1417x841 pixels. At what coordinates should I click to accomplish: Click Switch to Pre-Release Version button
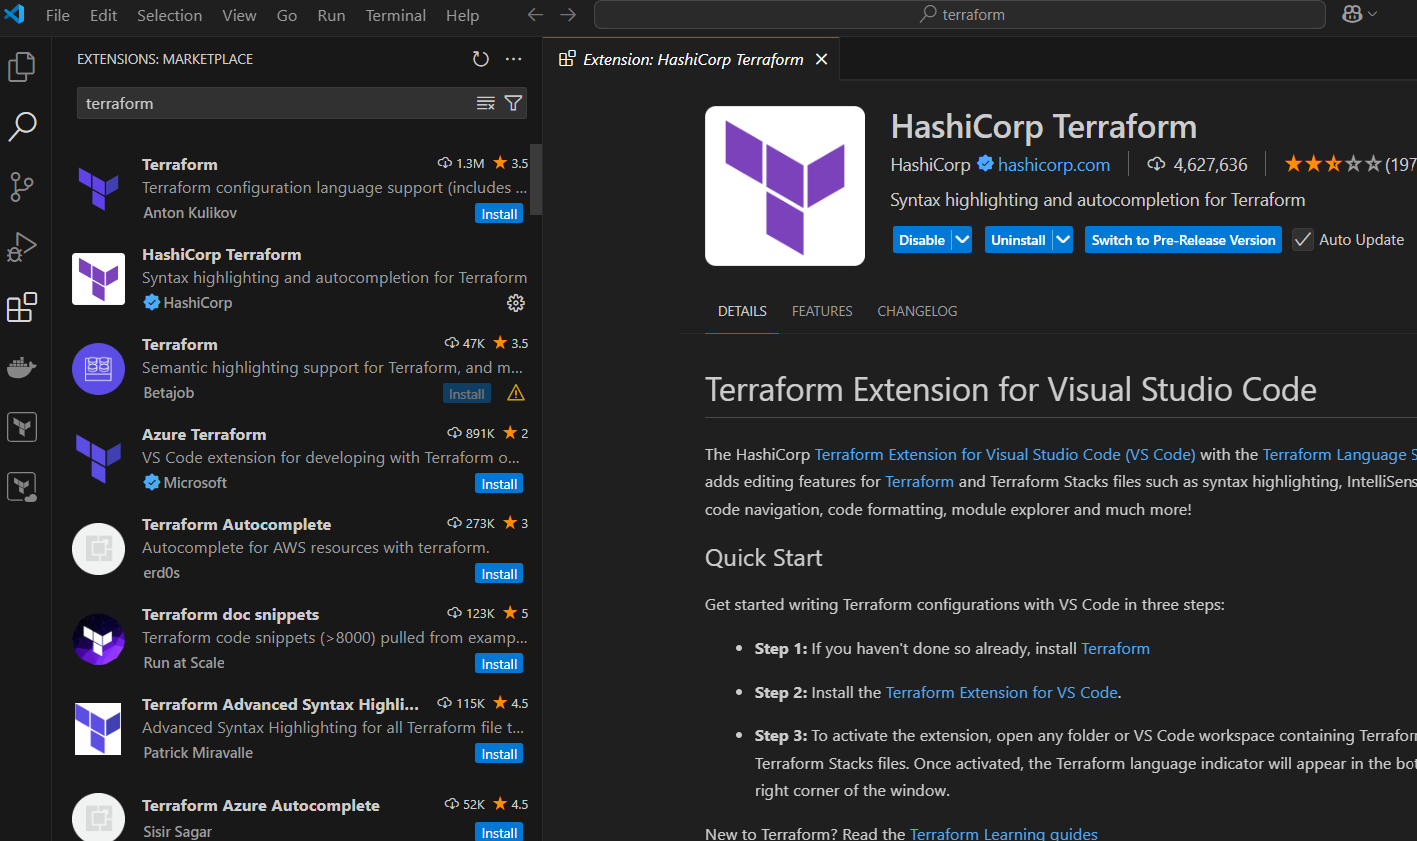tap(1183, 240)
